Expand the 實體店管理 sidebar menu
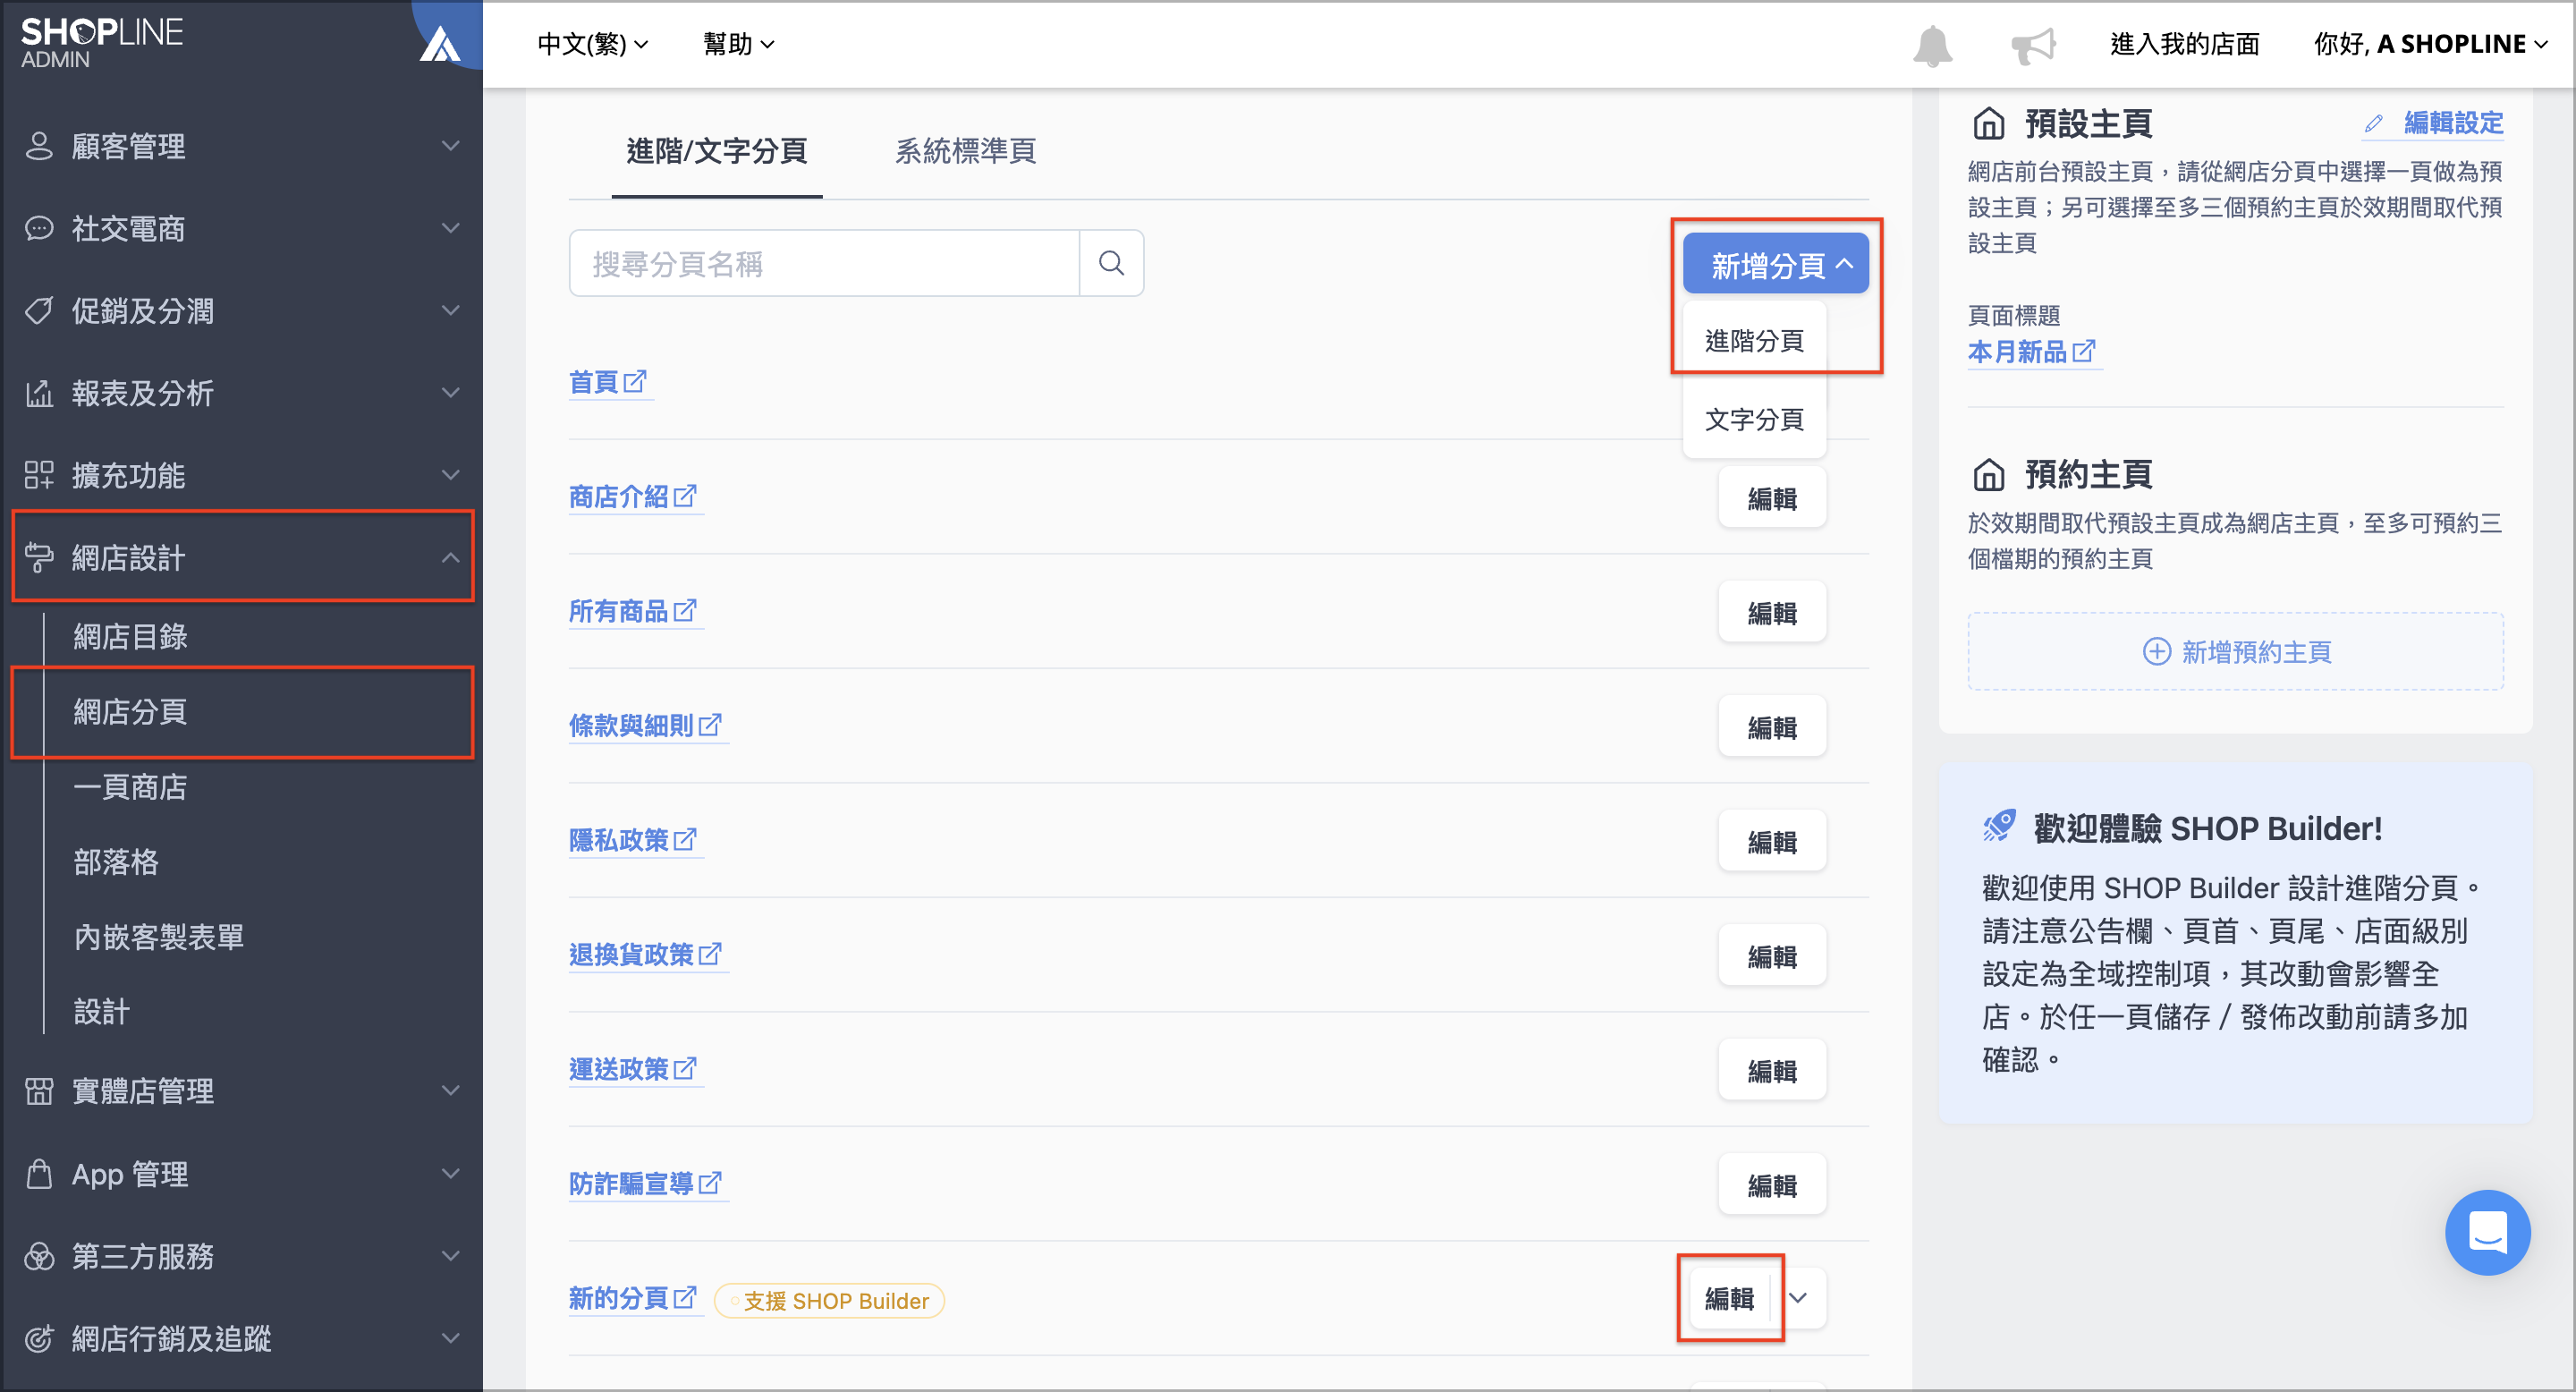 tap(451, 1090)
